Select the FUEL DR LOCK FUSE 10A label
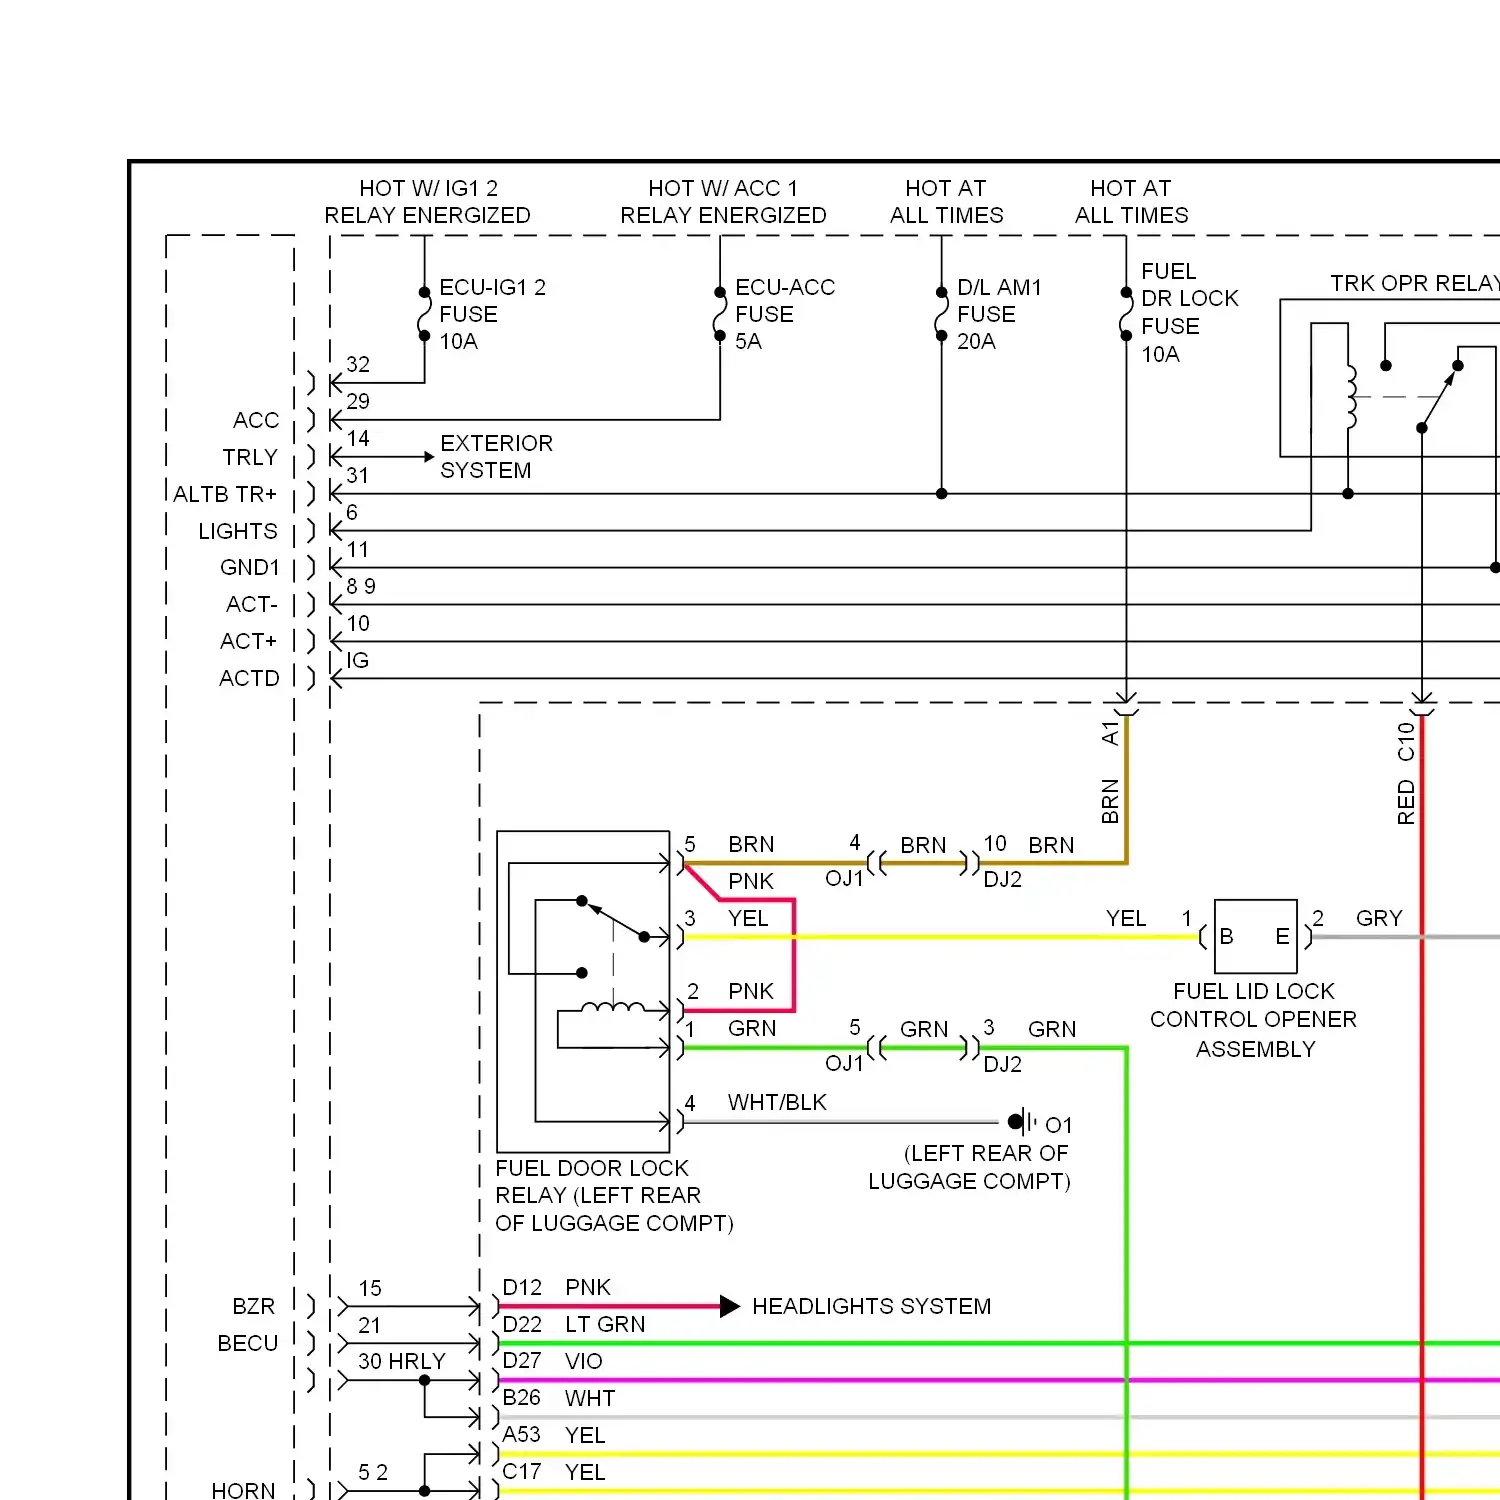Screen dimensions: 1500x1500 [x=1189, y=312]
